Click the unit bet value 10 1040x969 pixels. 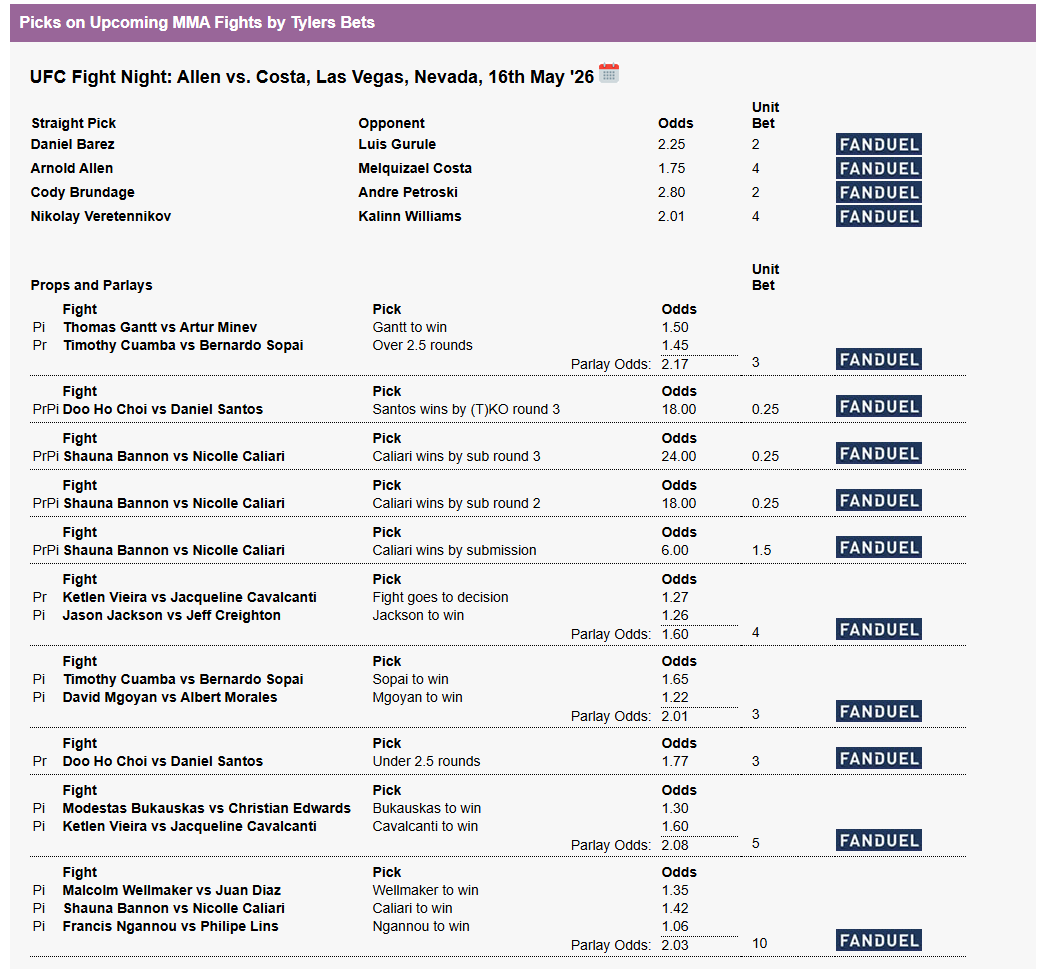pos(759,943)
